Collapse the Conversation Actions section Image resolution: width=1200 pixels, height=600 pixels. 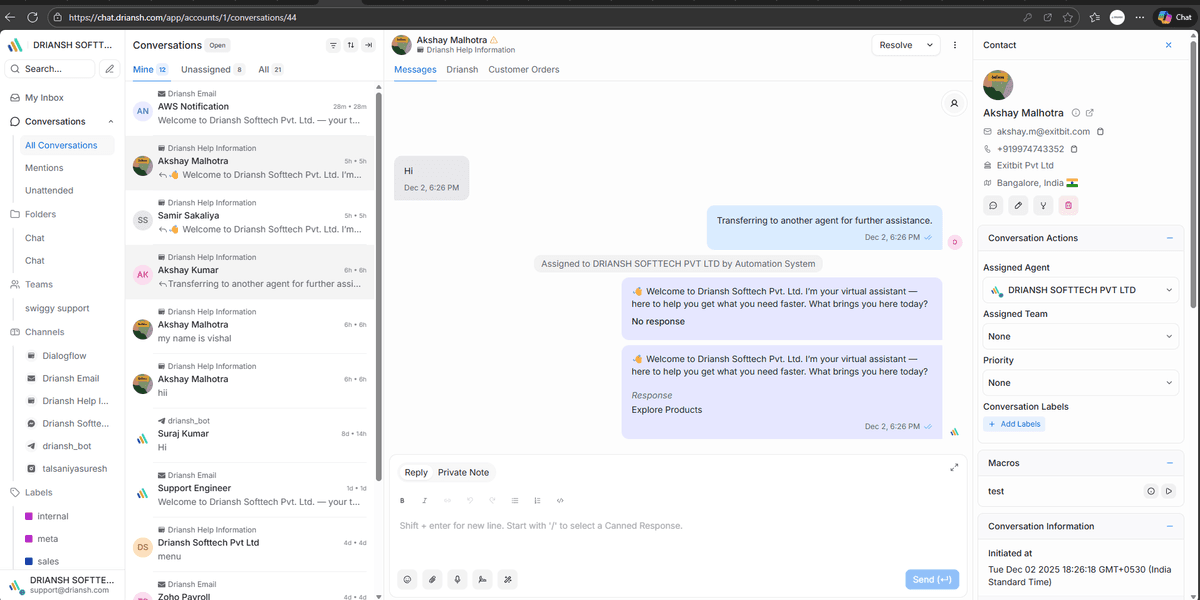click(x=1169, y=238)
